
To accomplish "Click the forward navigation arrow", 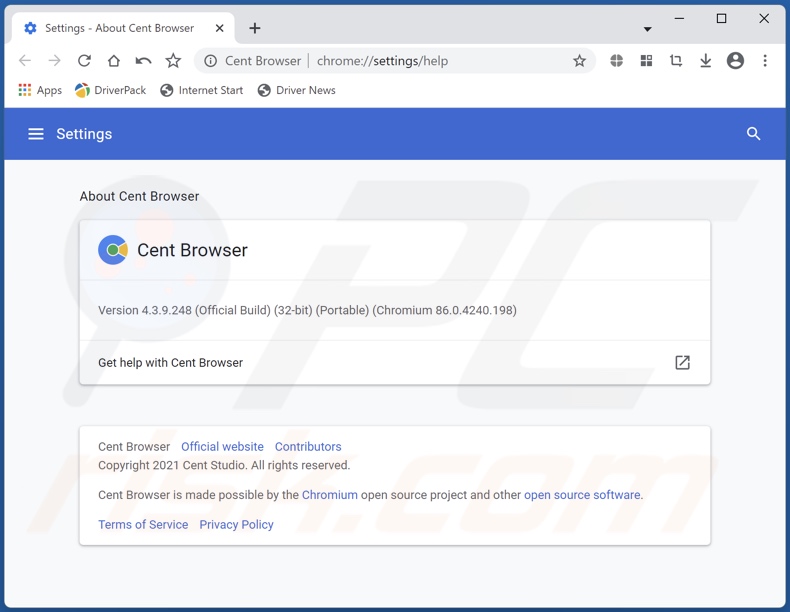I will pos(54,61).
